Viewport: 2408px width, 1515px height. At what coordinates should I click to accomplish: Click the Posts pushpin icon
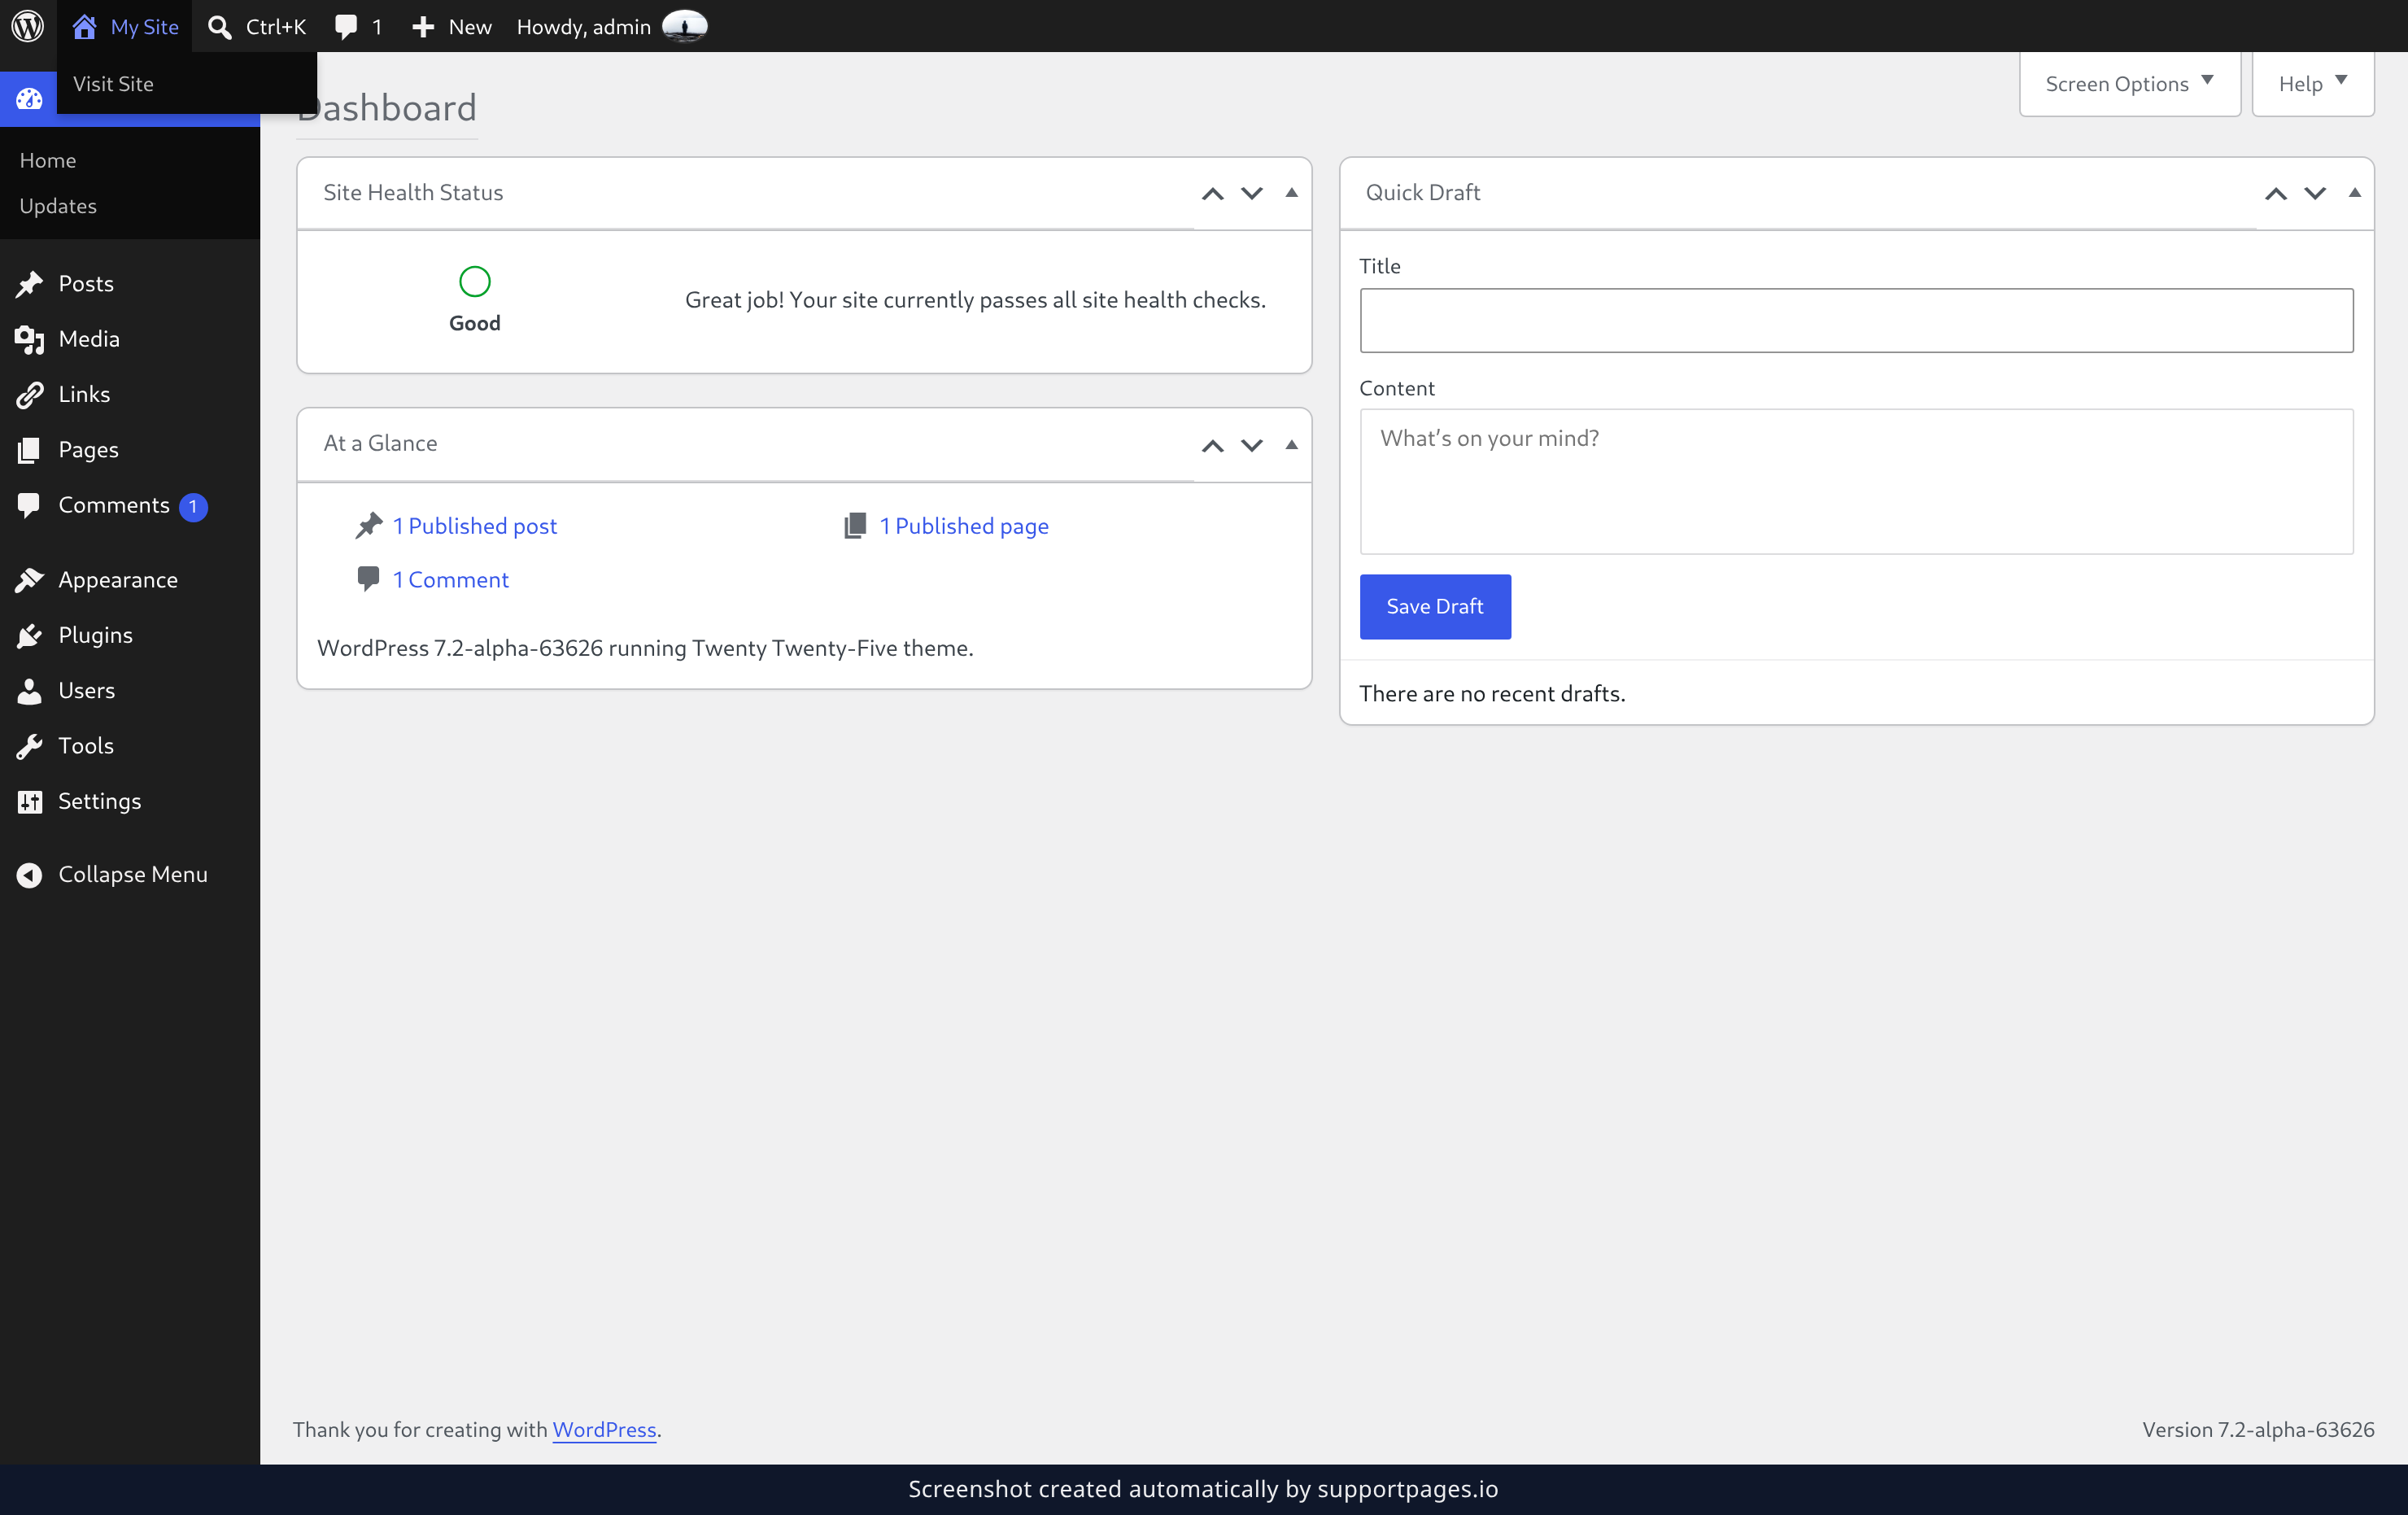pyautogui.click(x=29, y=284)
